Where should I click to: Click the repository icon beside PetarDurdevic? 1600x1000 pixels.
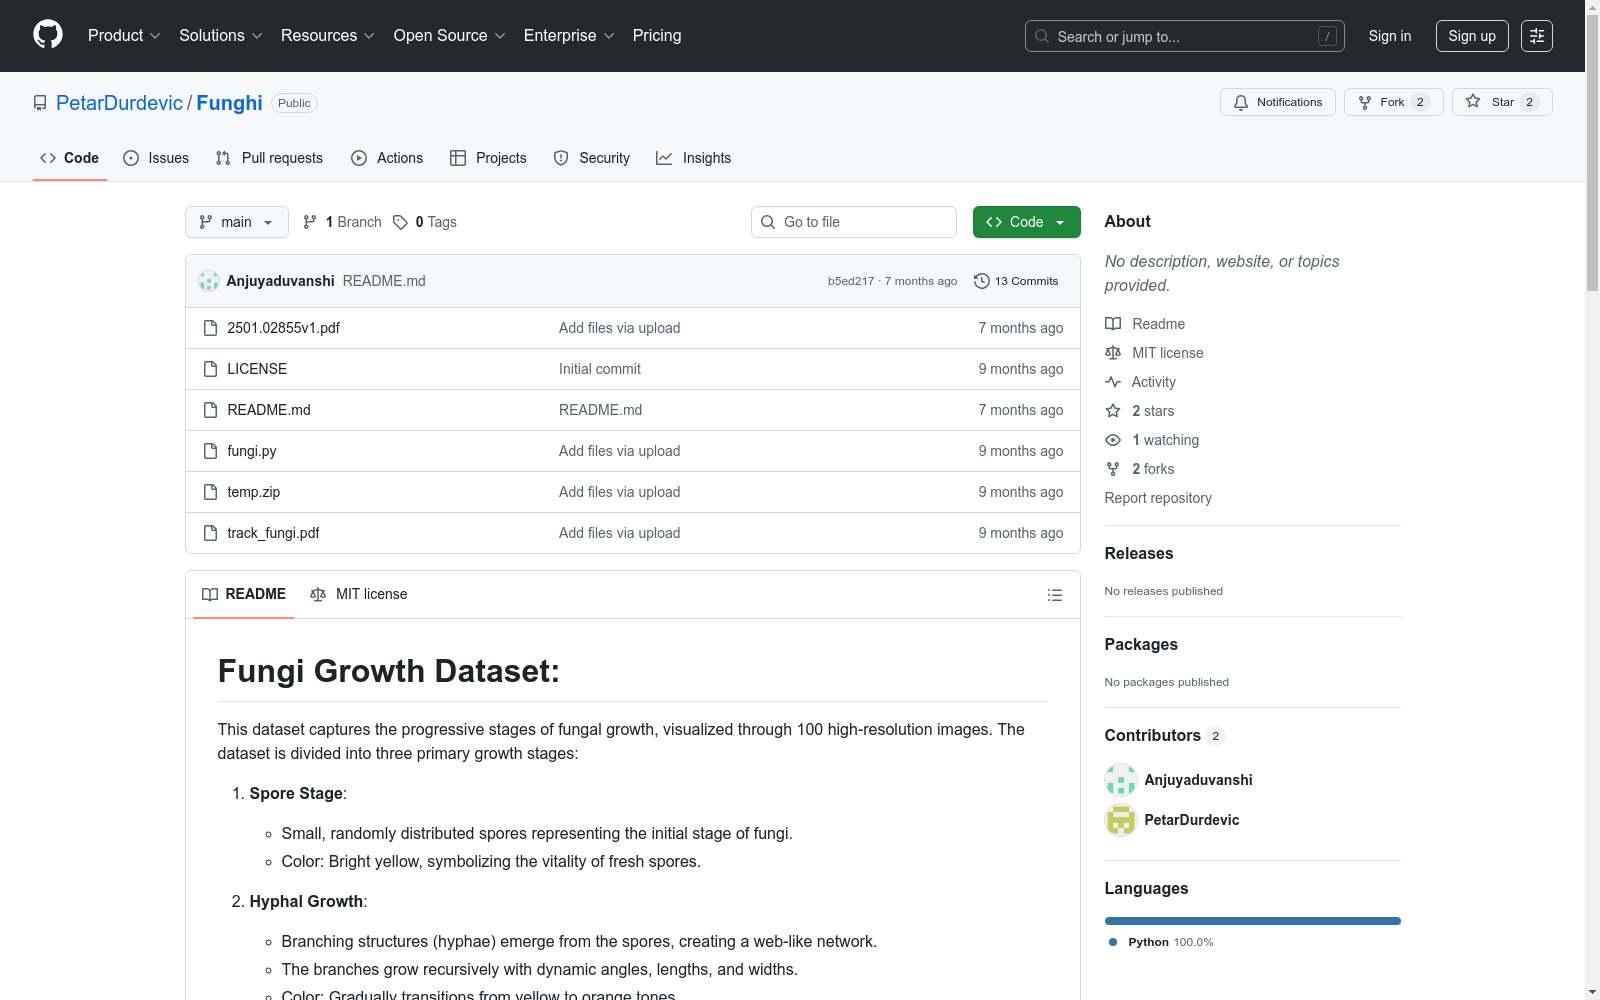[40, 103]
